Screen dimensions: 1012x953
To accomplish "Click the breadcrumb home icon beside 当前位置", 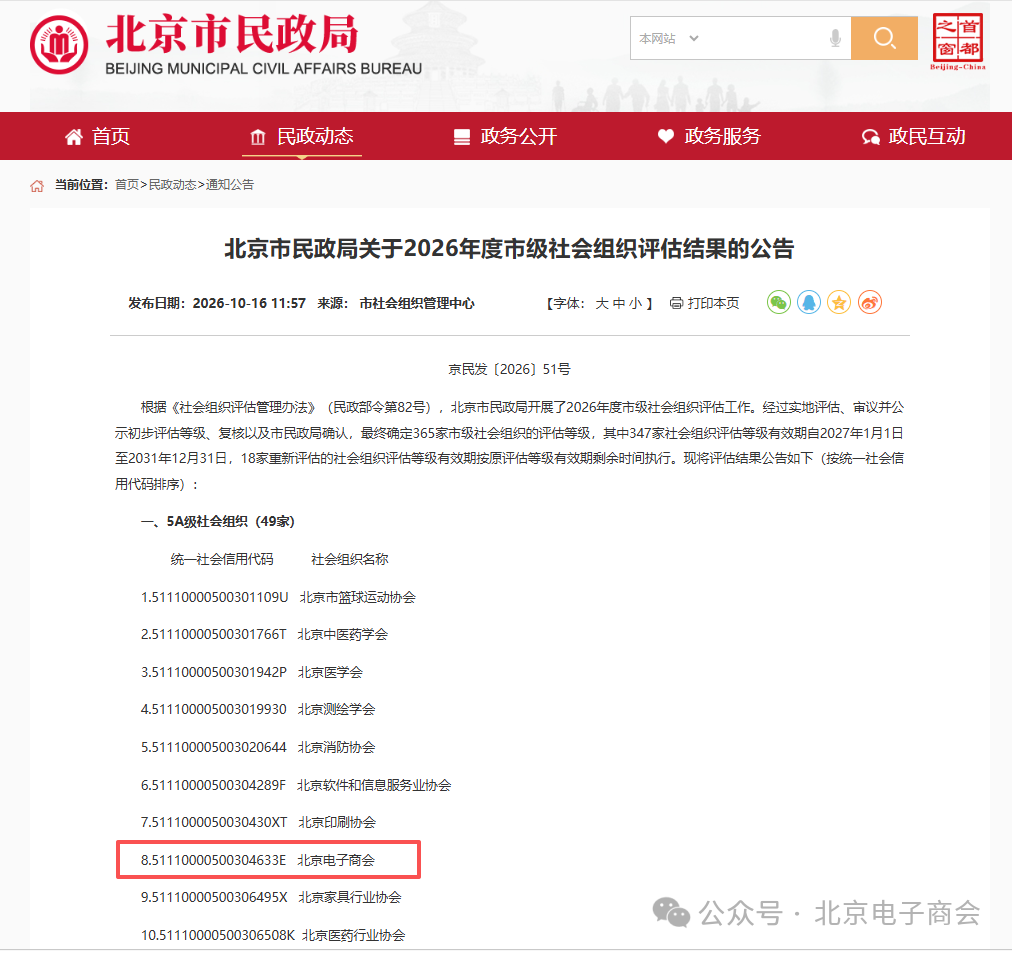I will [37, 186].
